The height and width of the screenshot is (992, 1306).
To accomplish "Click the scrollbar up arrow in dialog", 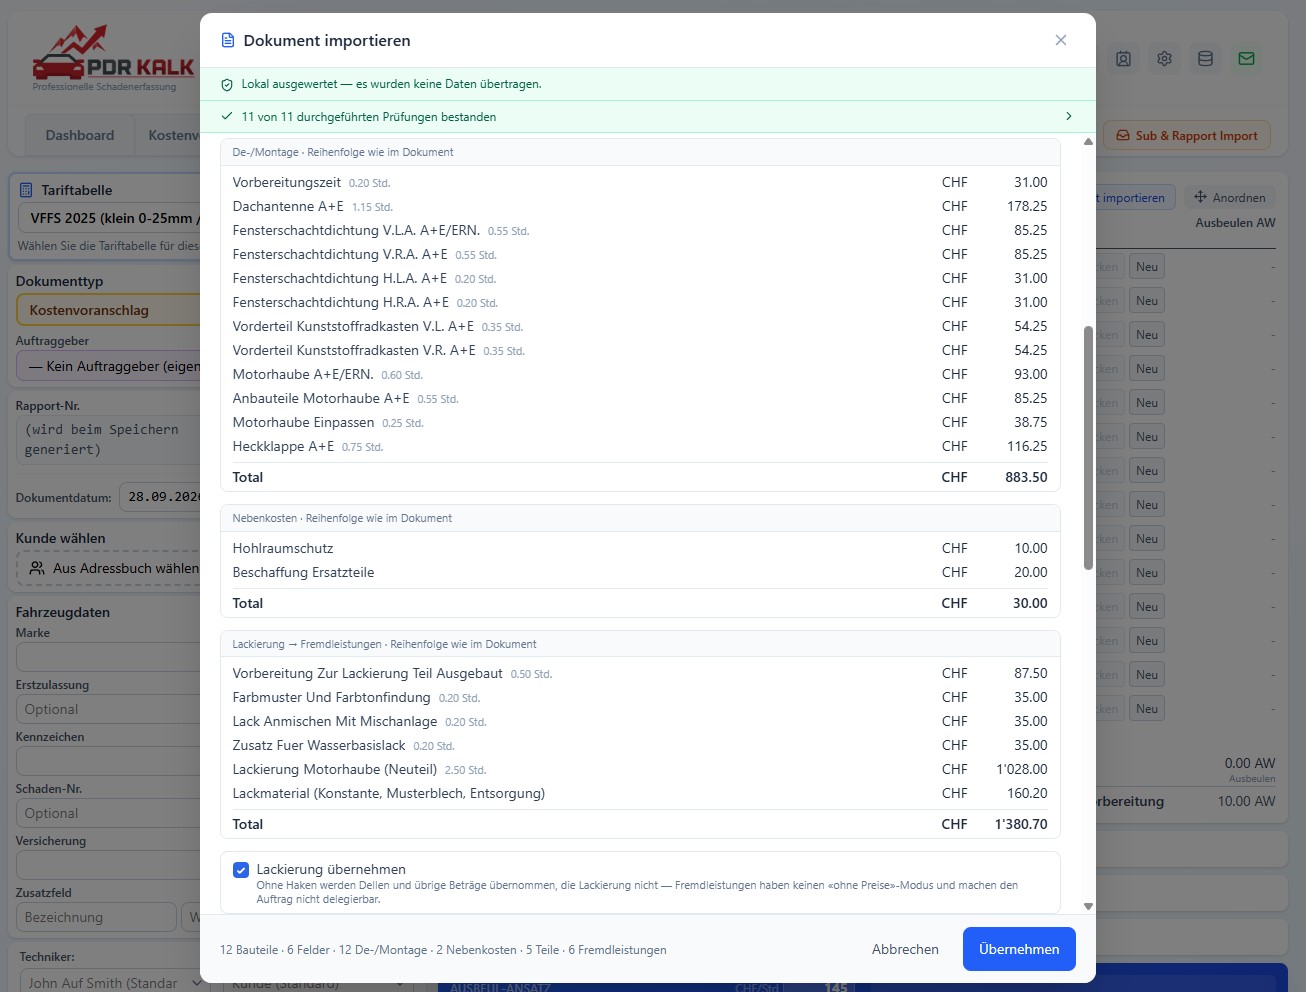I will click(x=1088, y=142).
